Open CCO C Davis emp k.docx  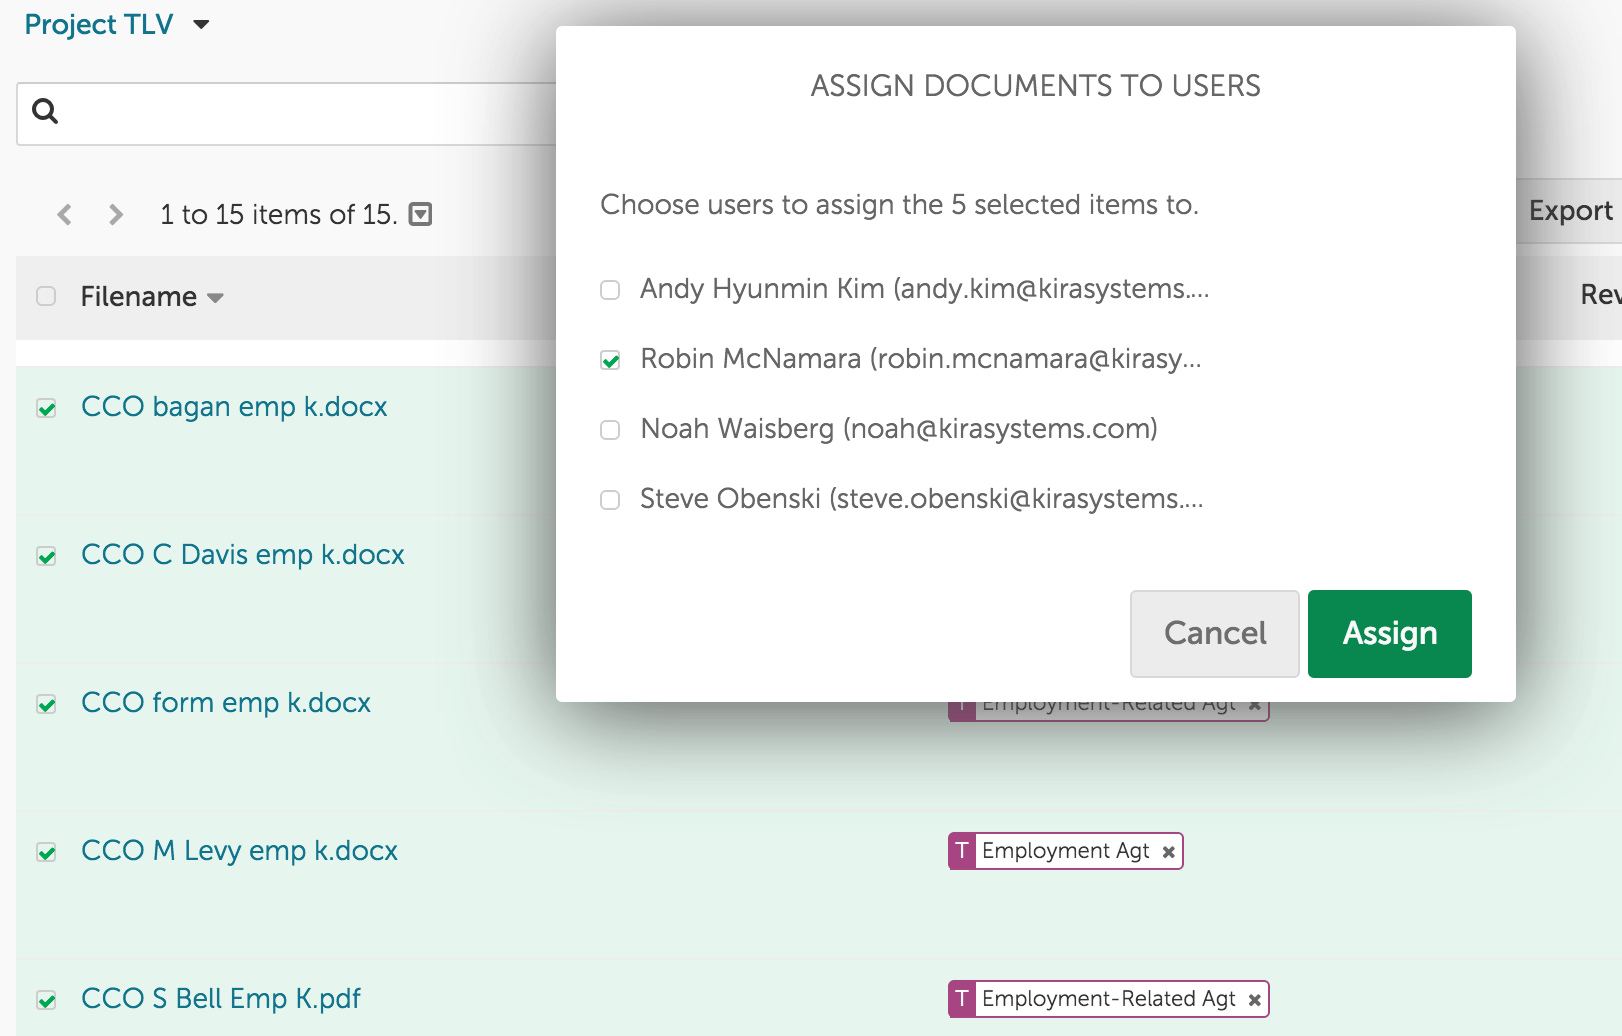(243, 555)
